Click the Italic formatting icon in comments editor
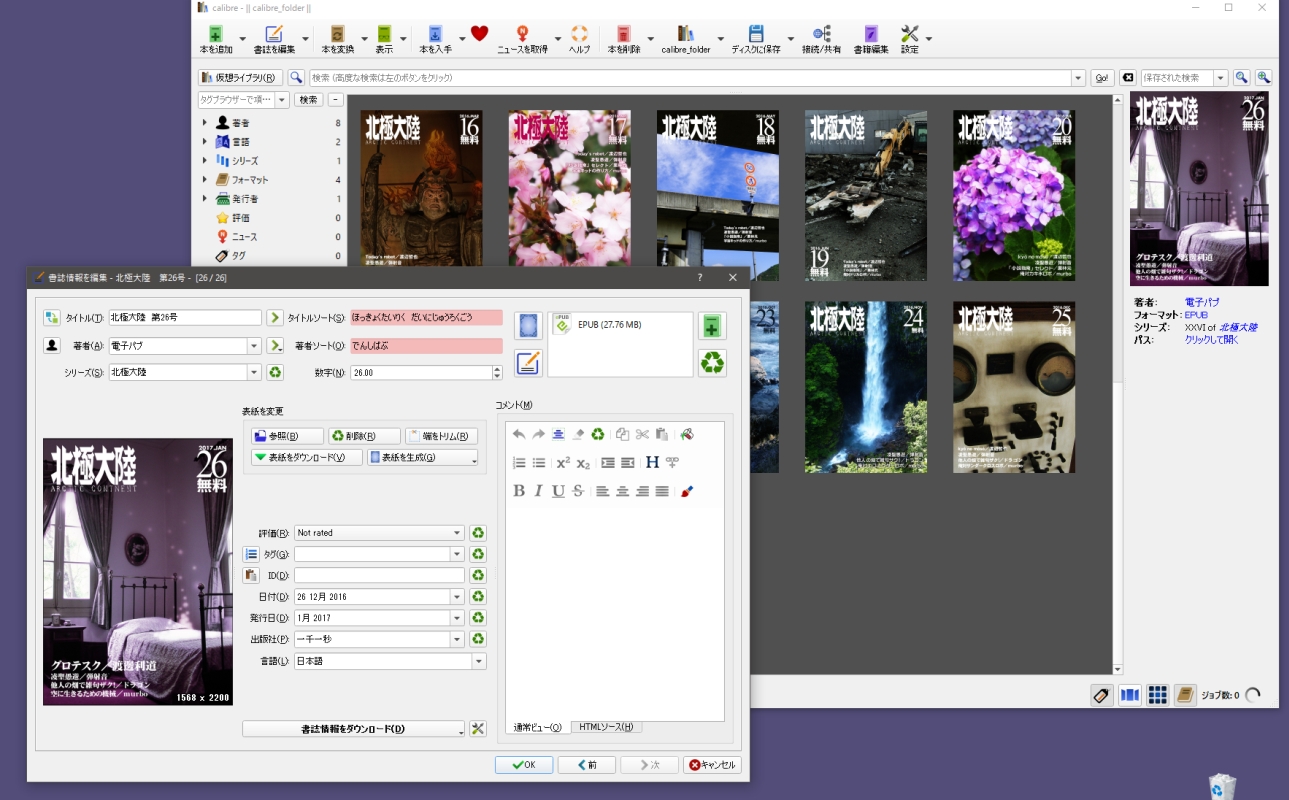The image size is (1289, 800). point(538,491)
